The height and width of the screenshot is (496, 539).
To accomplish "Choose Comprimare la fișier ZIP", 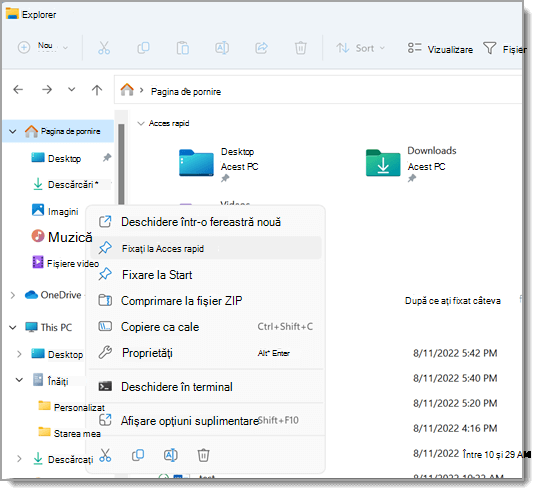I will [206, 301].
